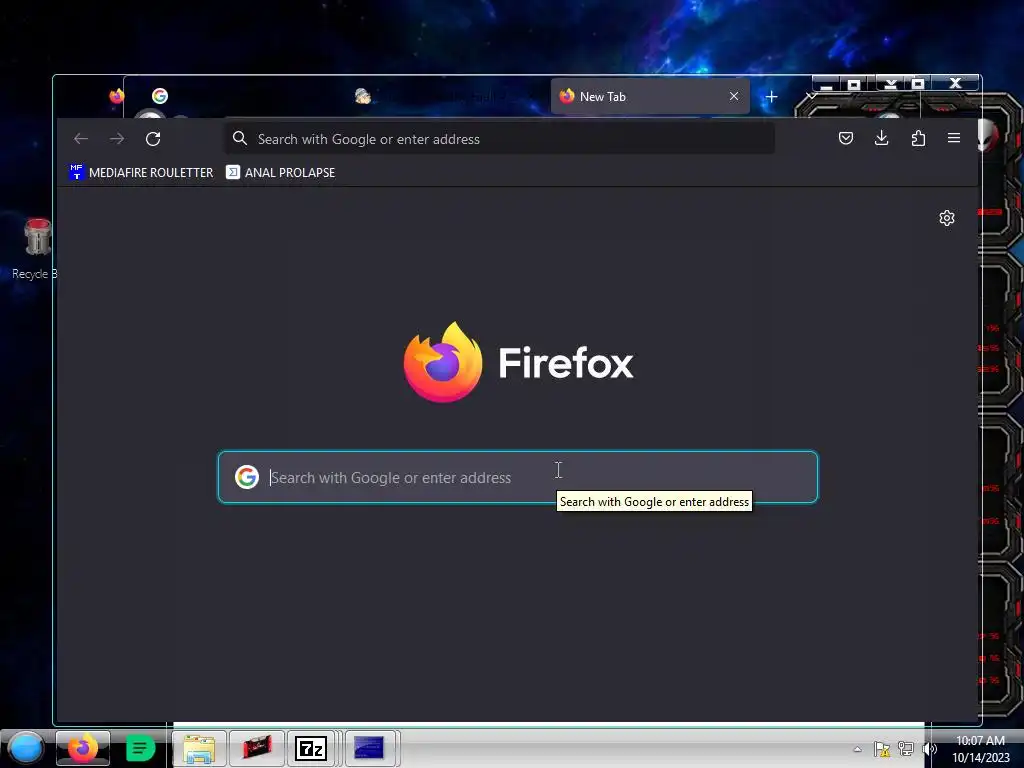Image resolution: width=1024 pixels, height=768 pixels.
Task: Open the Extensions menu
Action: [x=918, y=138]
